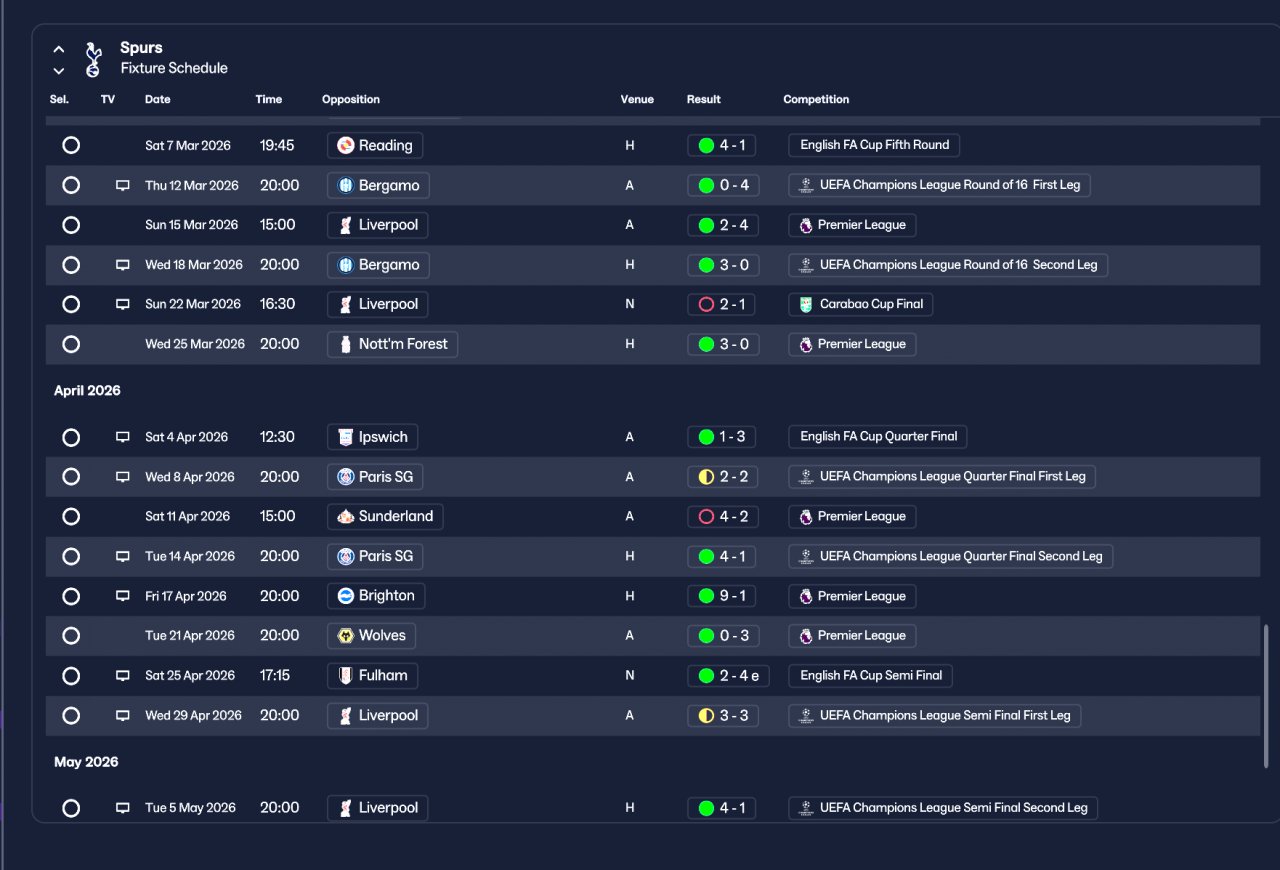The height and width of the screenshot is (870, 1280).
Task: Select the Ipswich fixture radio
Action: (71, 437)
